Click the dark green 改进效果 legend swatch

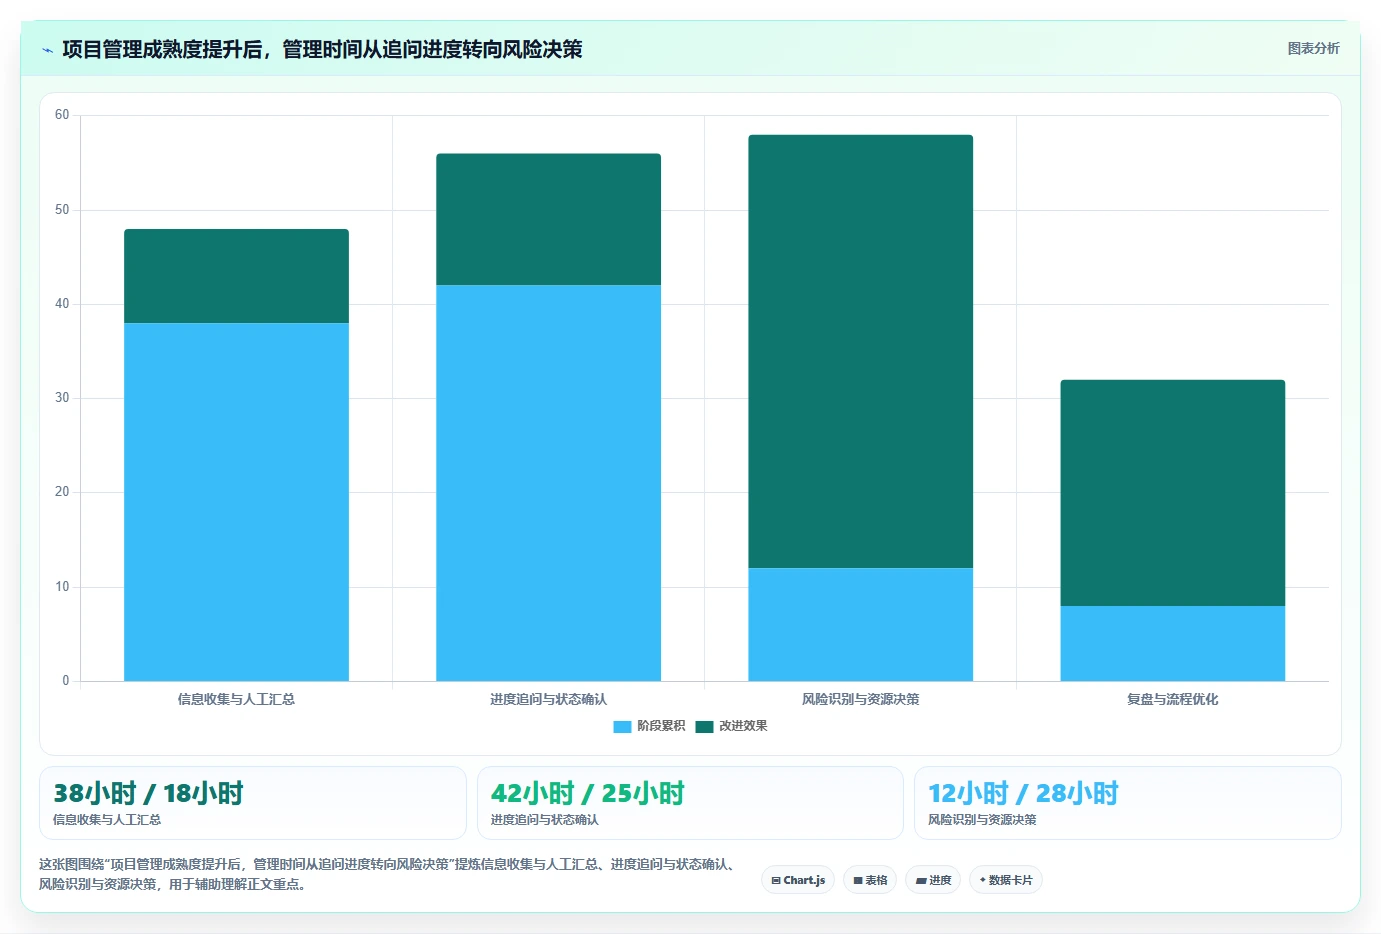click(704, 727)
